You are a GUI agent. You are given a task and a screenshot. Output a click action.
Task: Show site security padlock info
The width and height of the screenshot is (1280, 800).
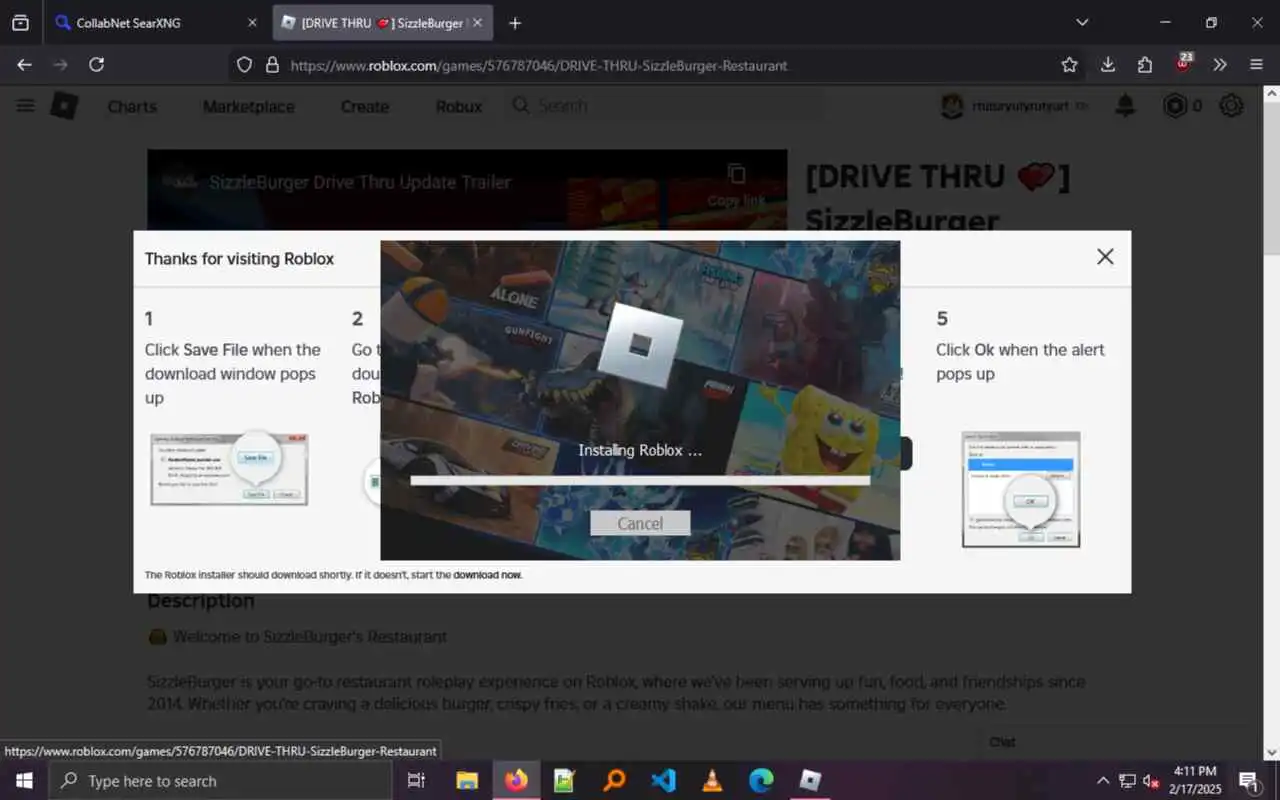[271, 65]
